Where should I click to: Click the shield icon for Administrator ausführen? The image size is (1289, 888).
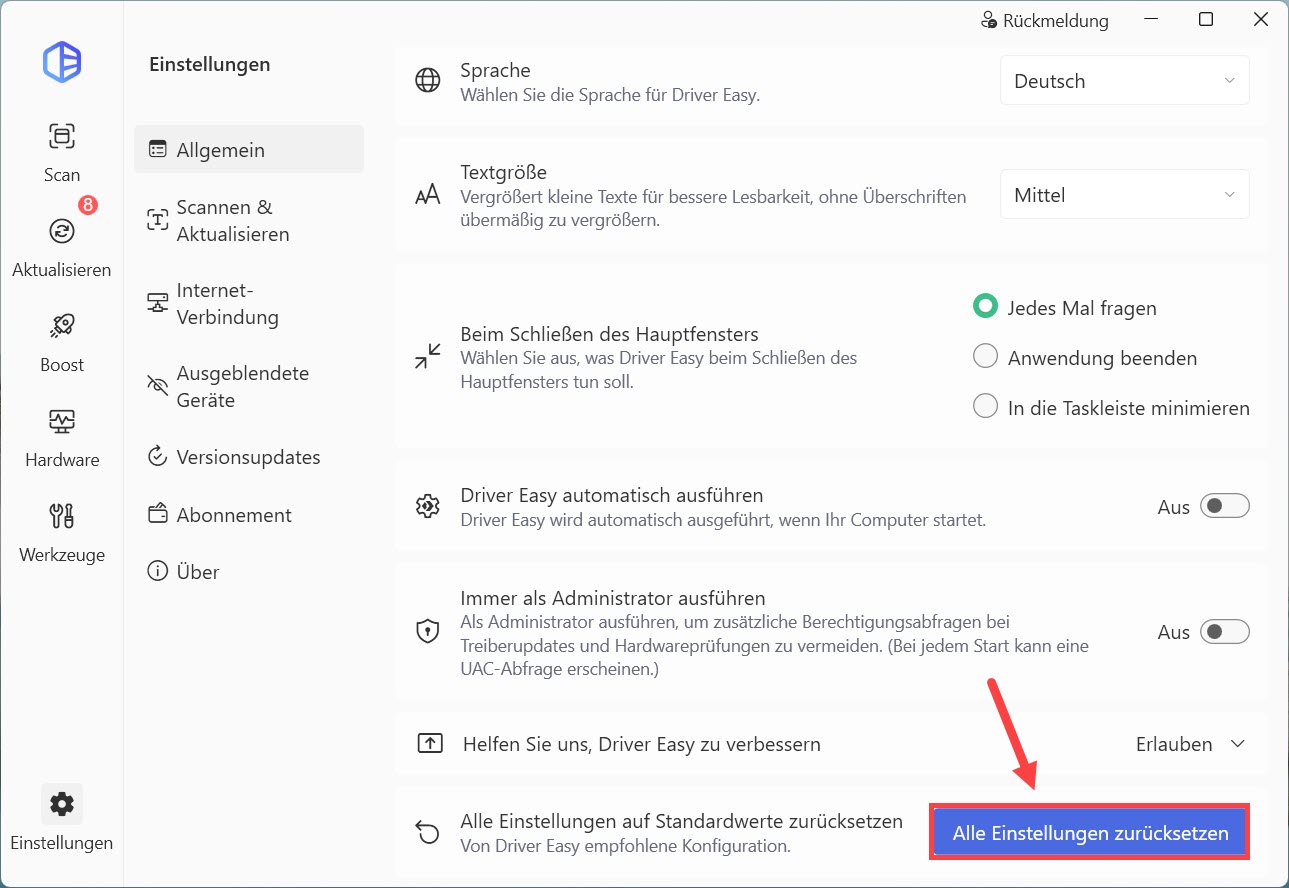(428, 632)
